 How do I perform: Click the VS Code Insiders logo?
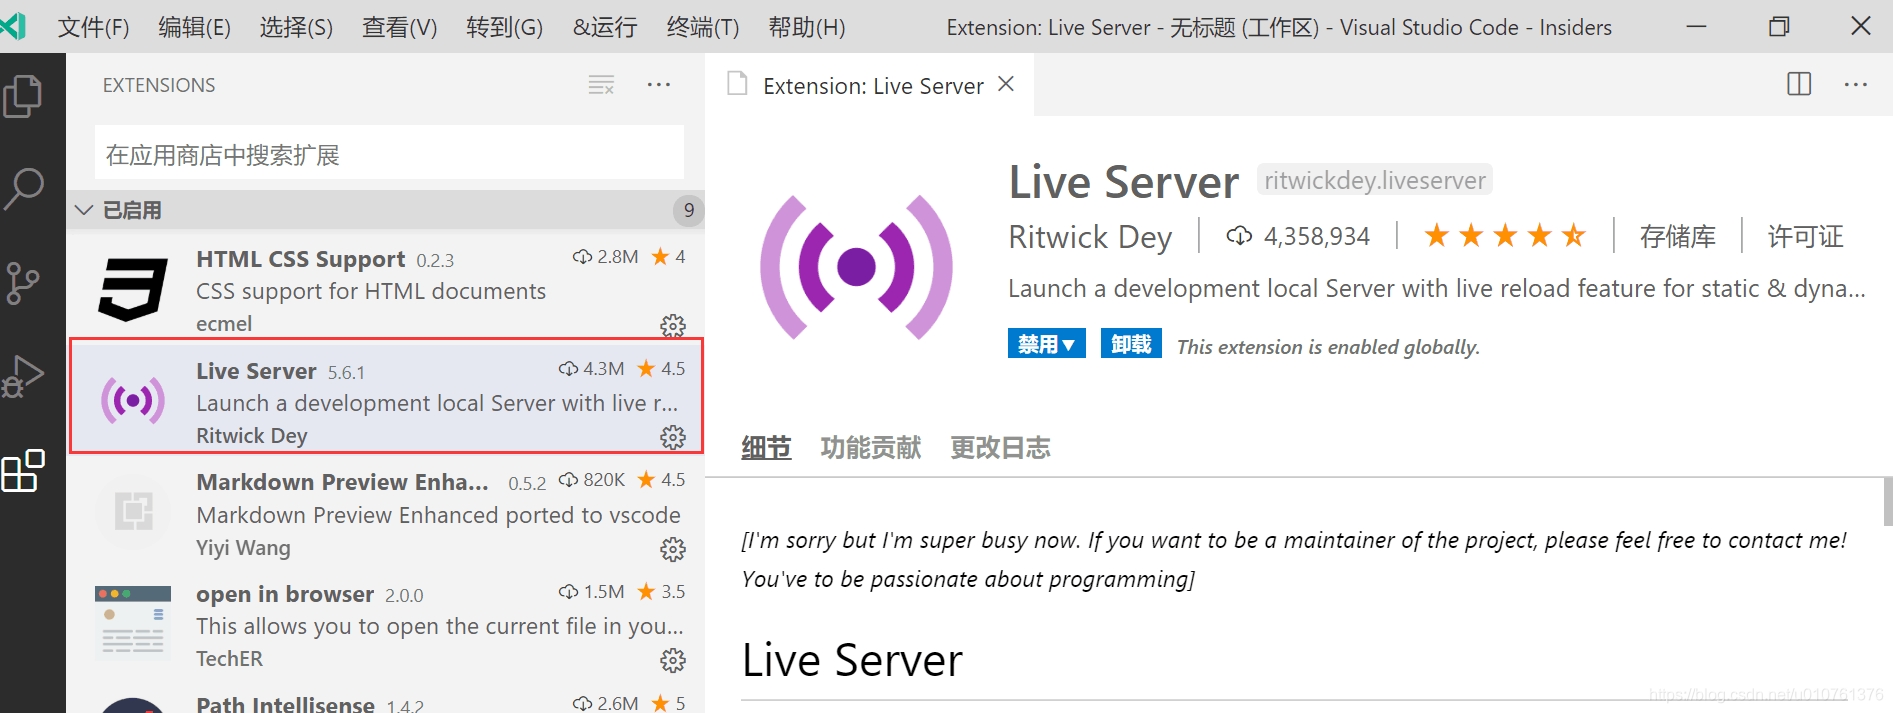click(14, 26)
